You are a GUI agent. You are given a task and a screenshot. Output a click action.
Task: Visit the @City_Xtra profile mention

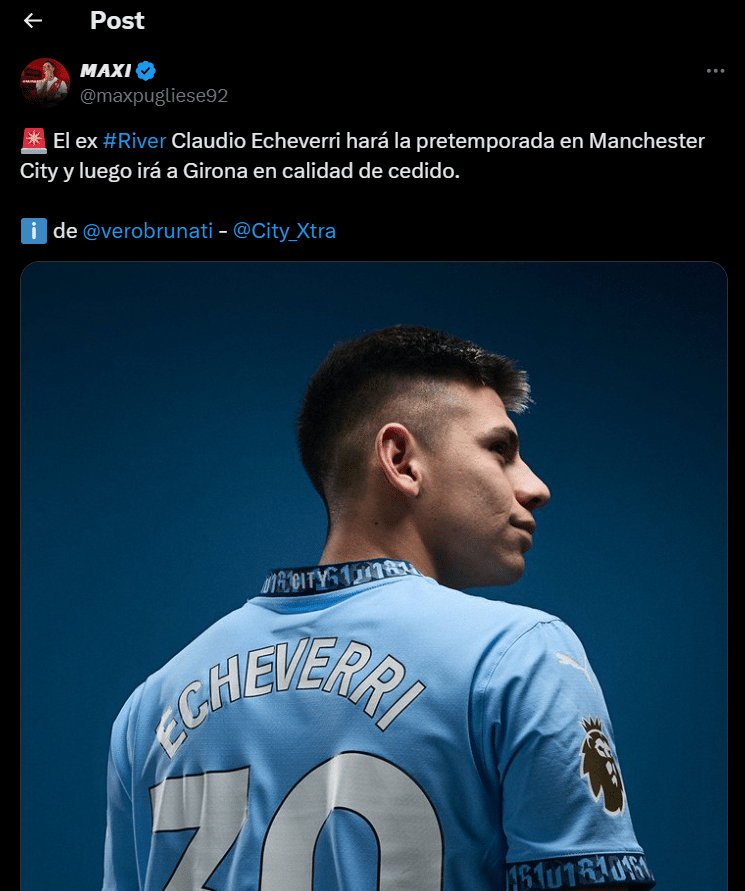pyautogui.click(x=284, y=231)
